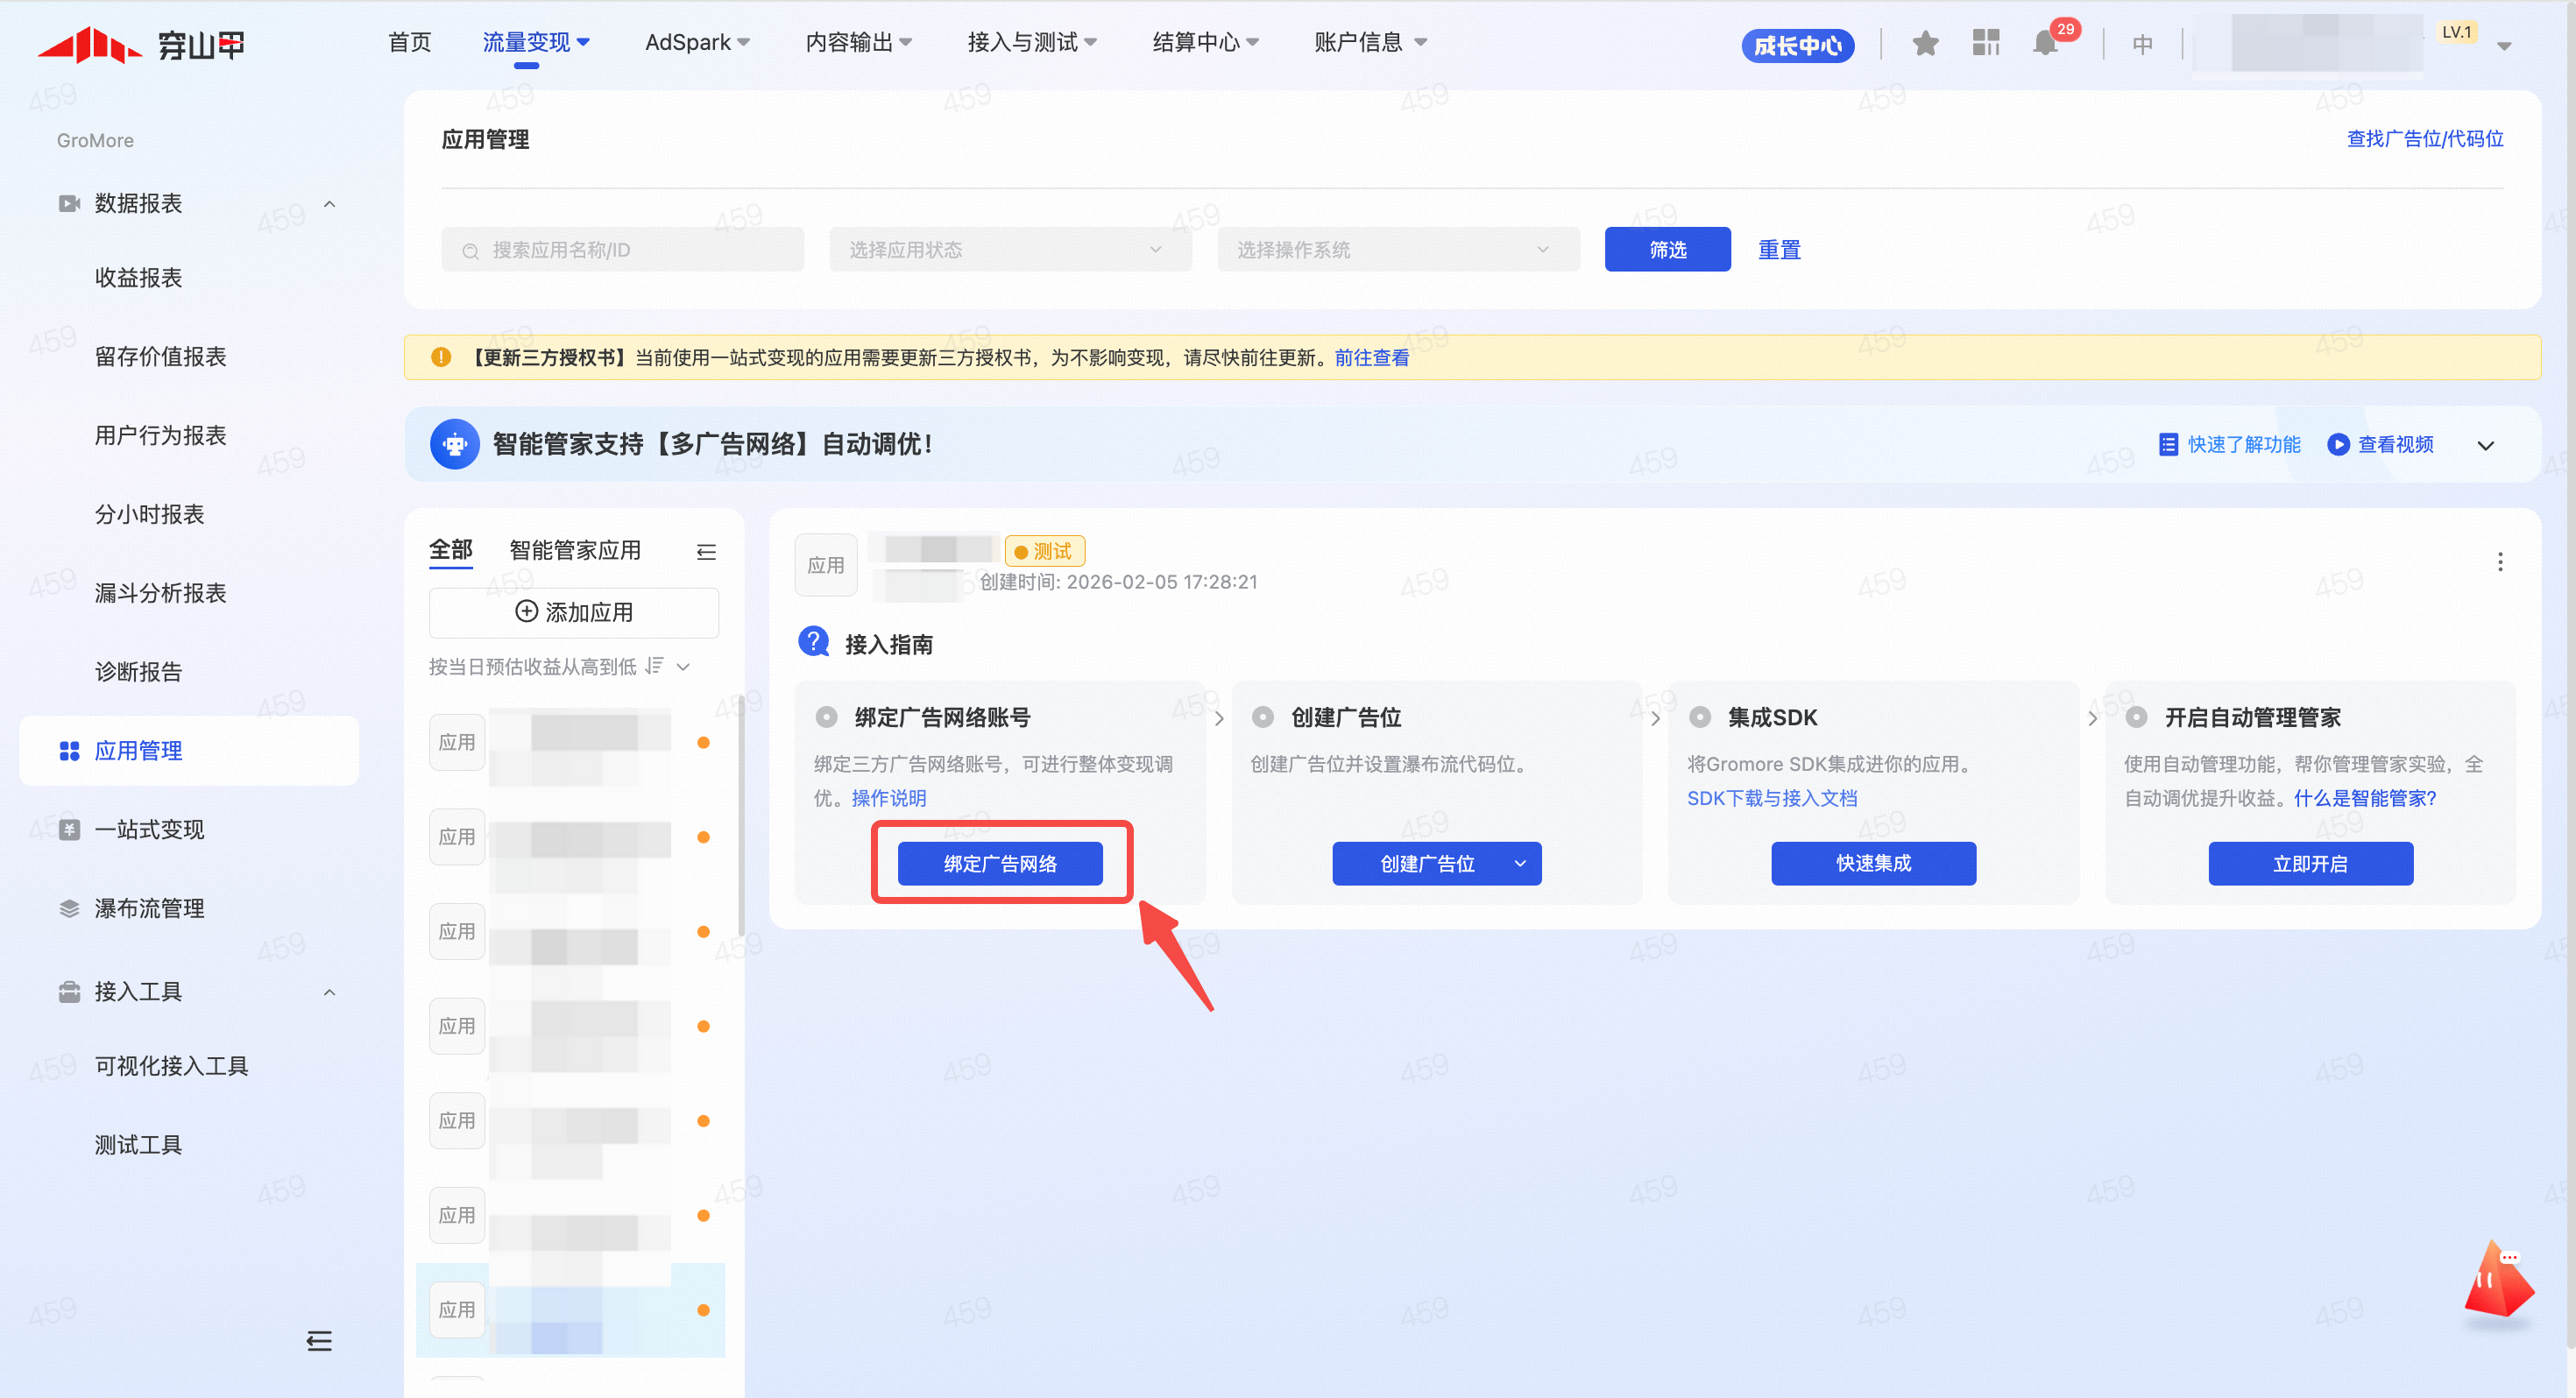Open the 结算中心 top menu

tap(1204, 42)
